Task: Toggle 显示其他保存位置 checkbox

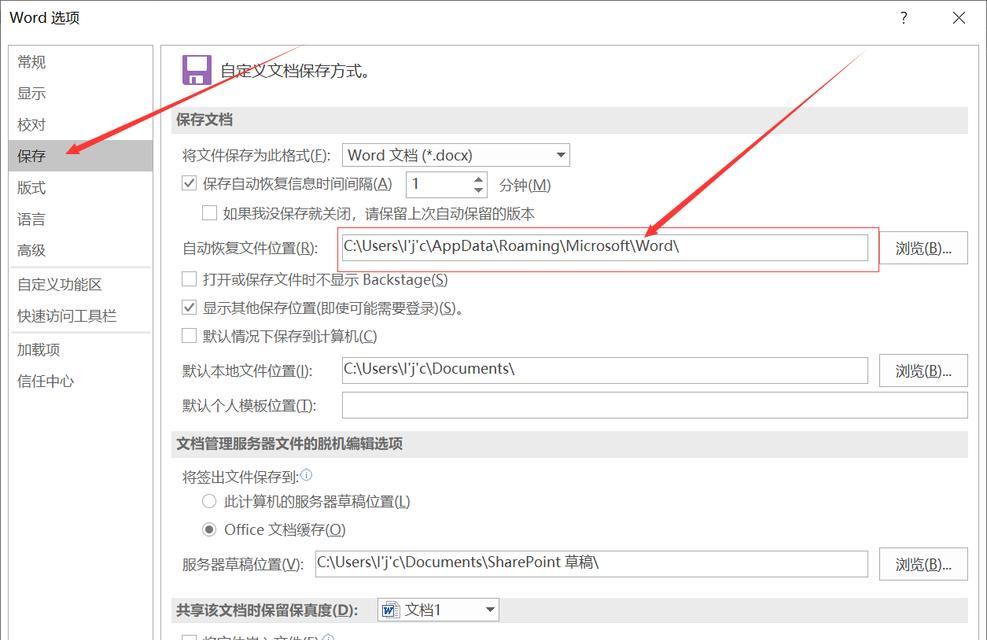Action: point(189,307)
